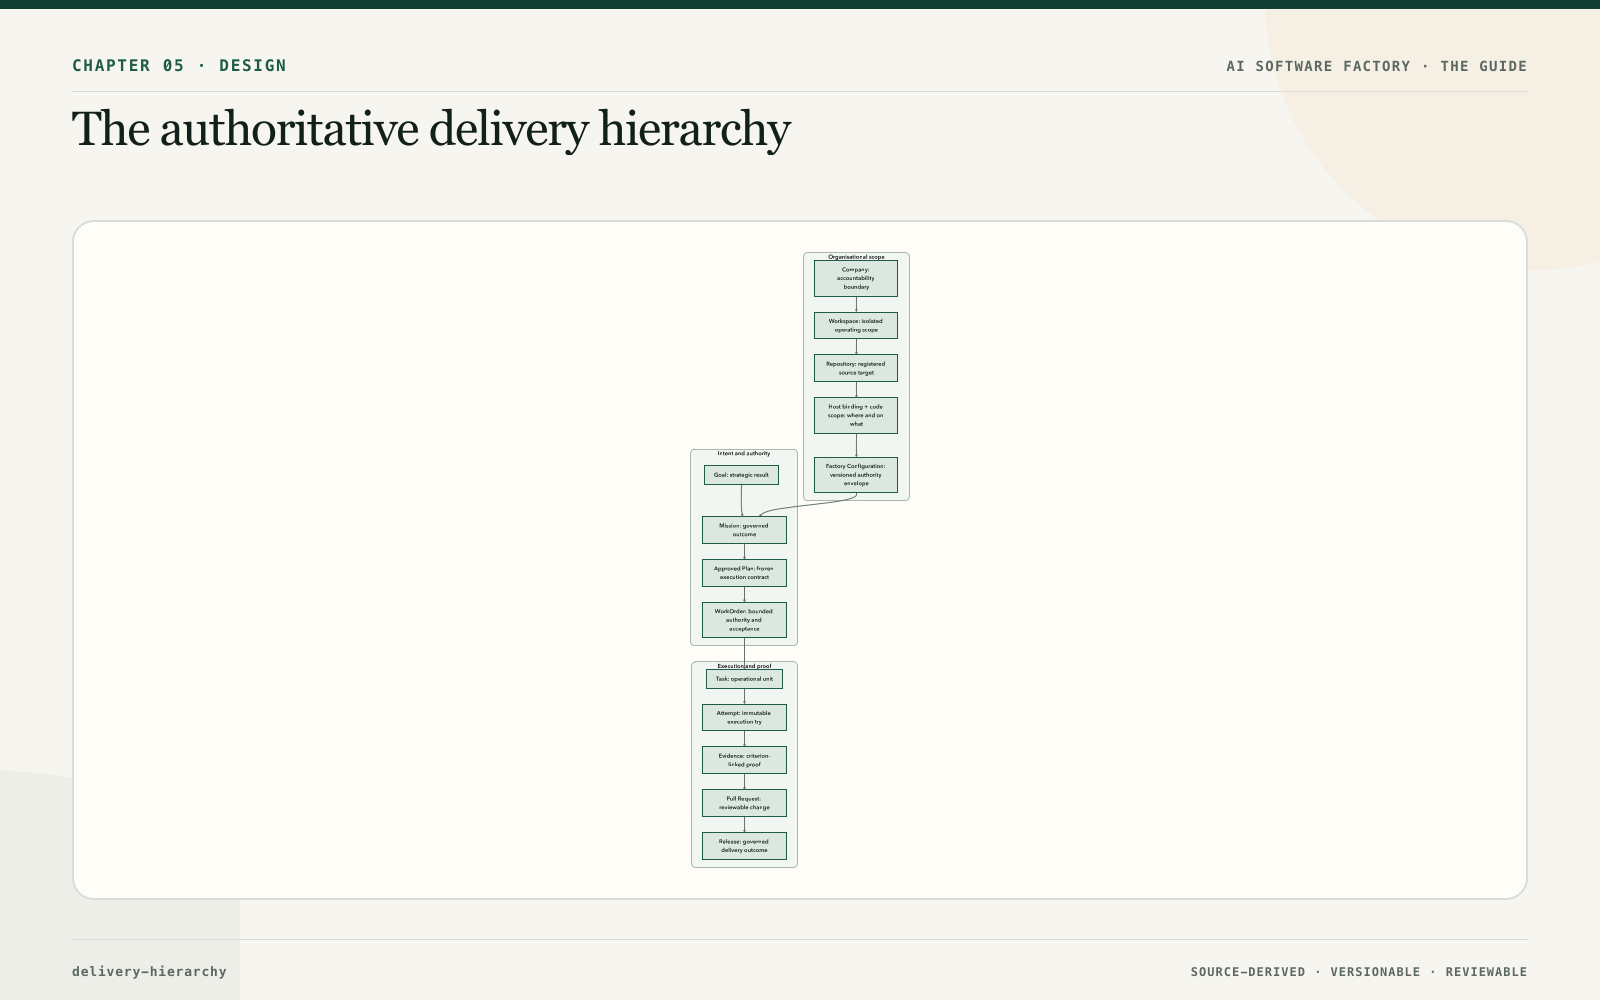Image resolution: width=1600 pixels, height=1000 pixels.
Task: Click the 'Organisational scope' group label
Action: [856, 257]
